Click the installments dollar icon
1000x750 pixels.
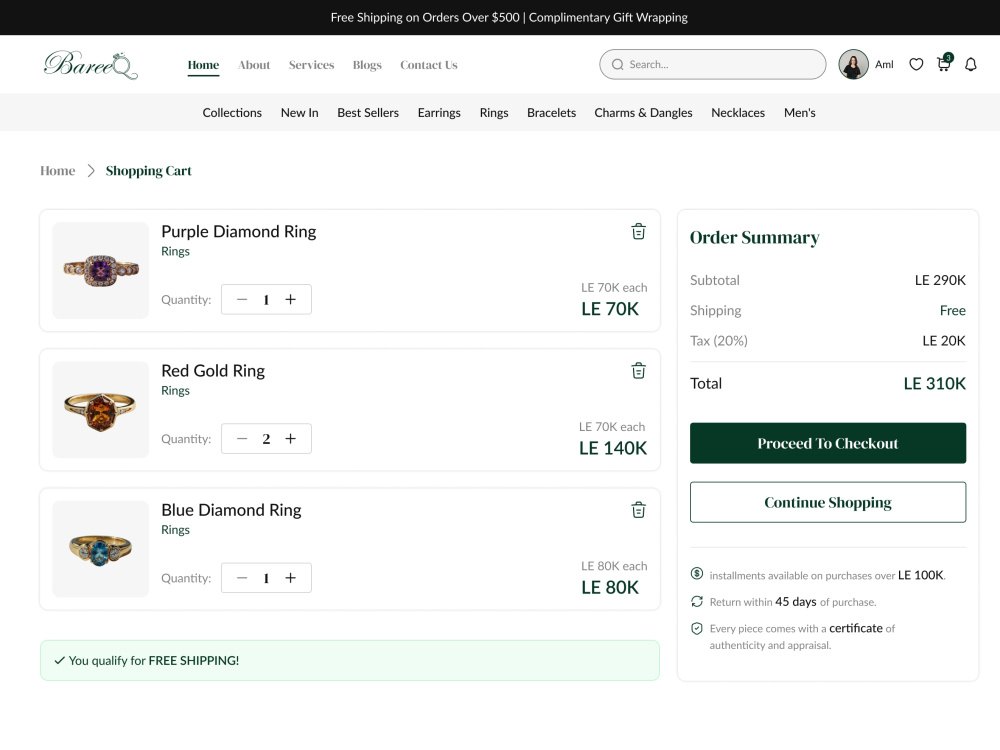pos(697,573)
